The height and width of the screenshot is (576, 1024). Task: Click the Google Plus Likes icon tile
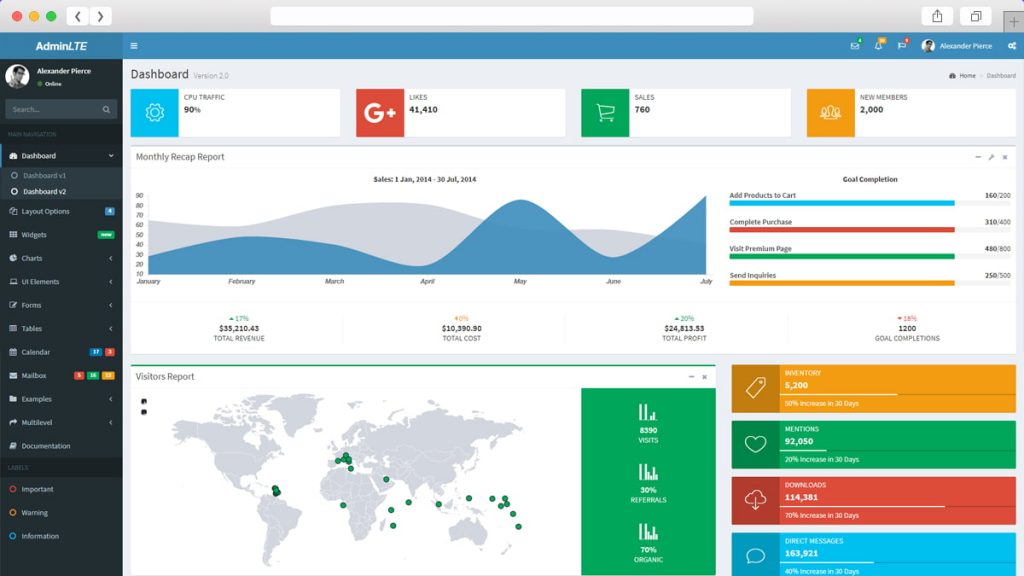[380, 112]
